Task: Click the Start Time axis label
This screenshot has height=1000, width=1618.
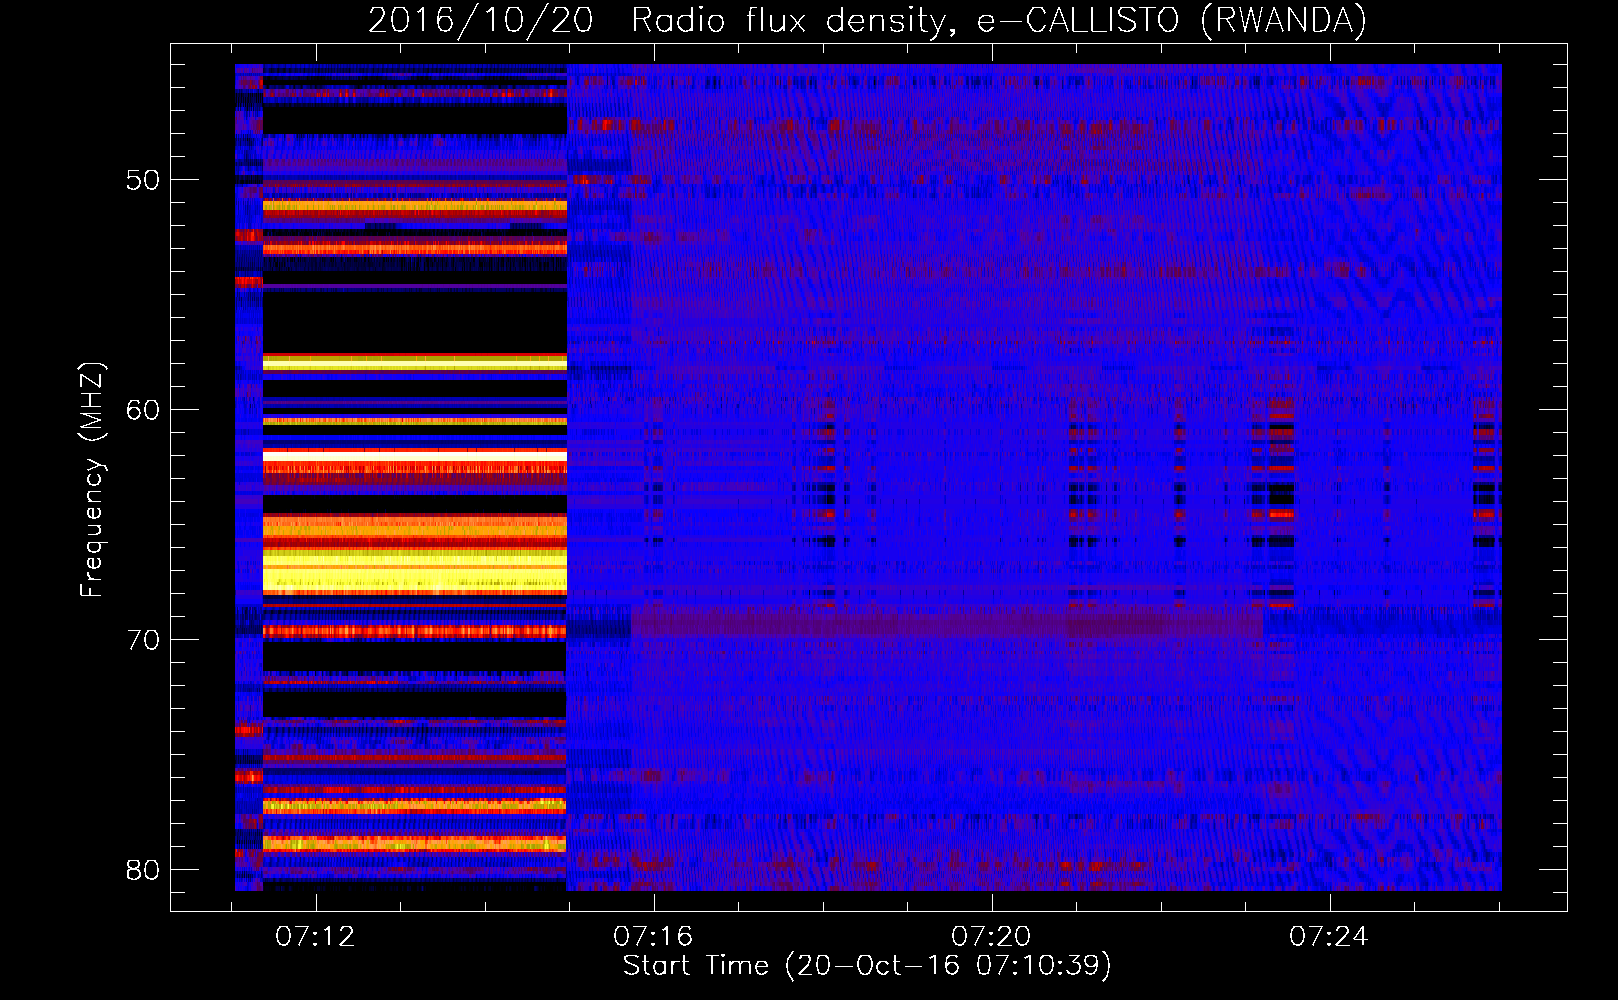Action: (867, 966)
